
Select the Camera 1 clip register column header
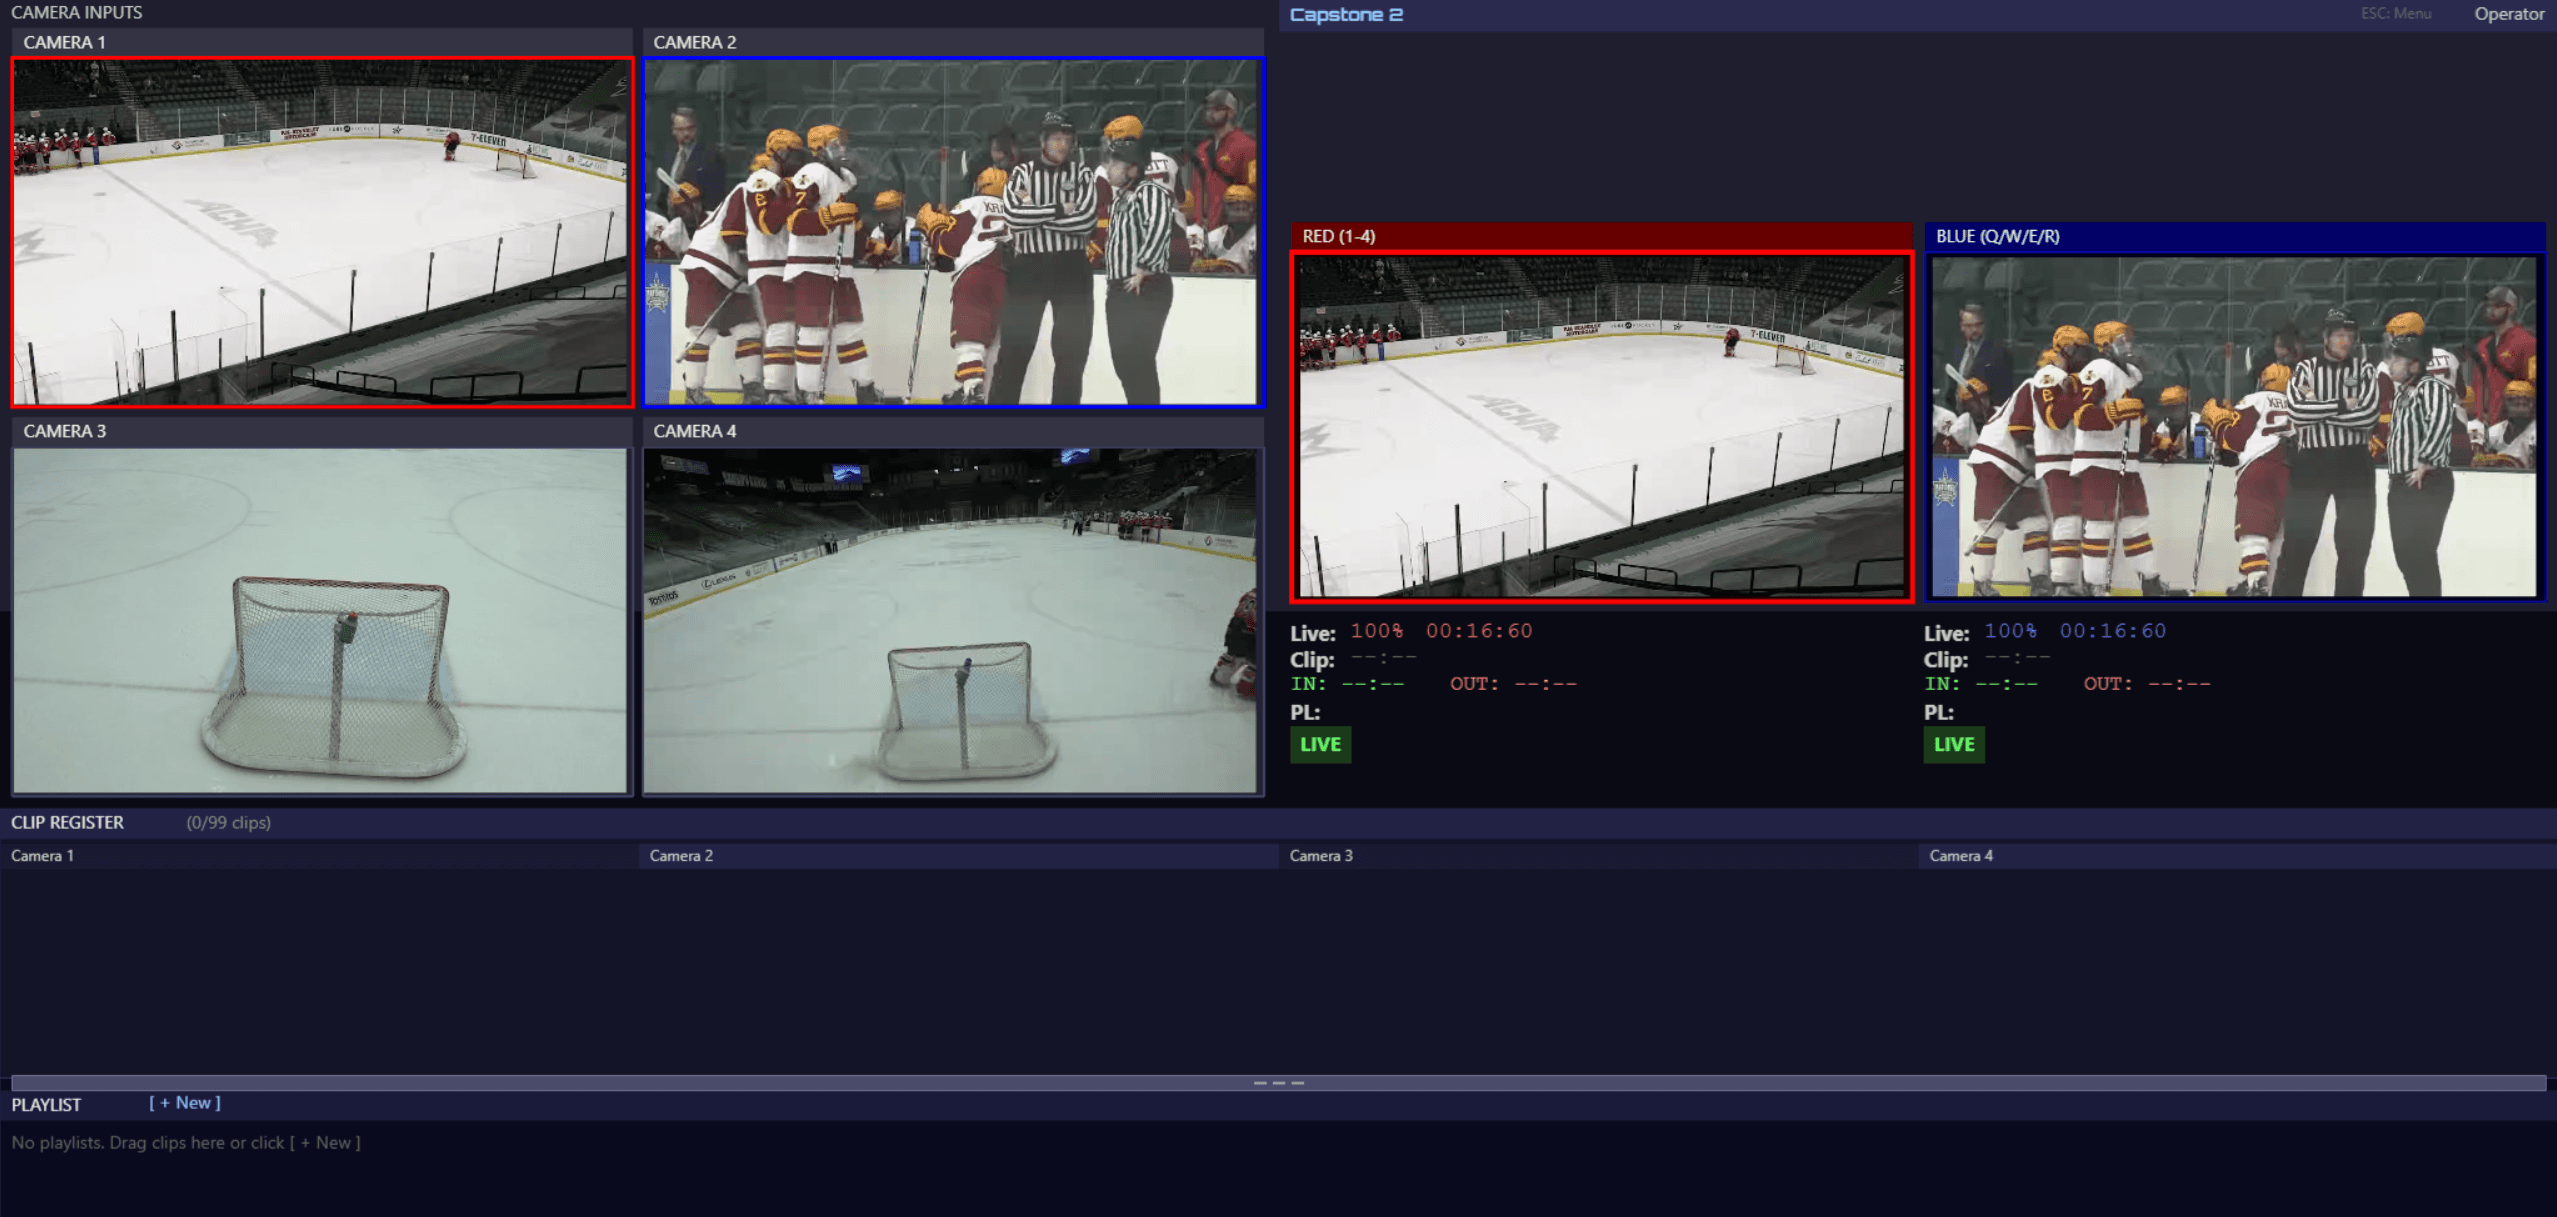(42, 856)
